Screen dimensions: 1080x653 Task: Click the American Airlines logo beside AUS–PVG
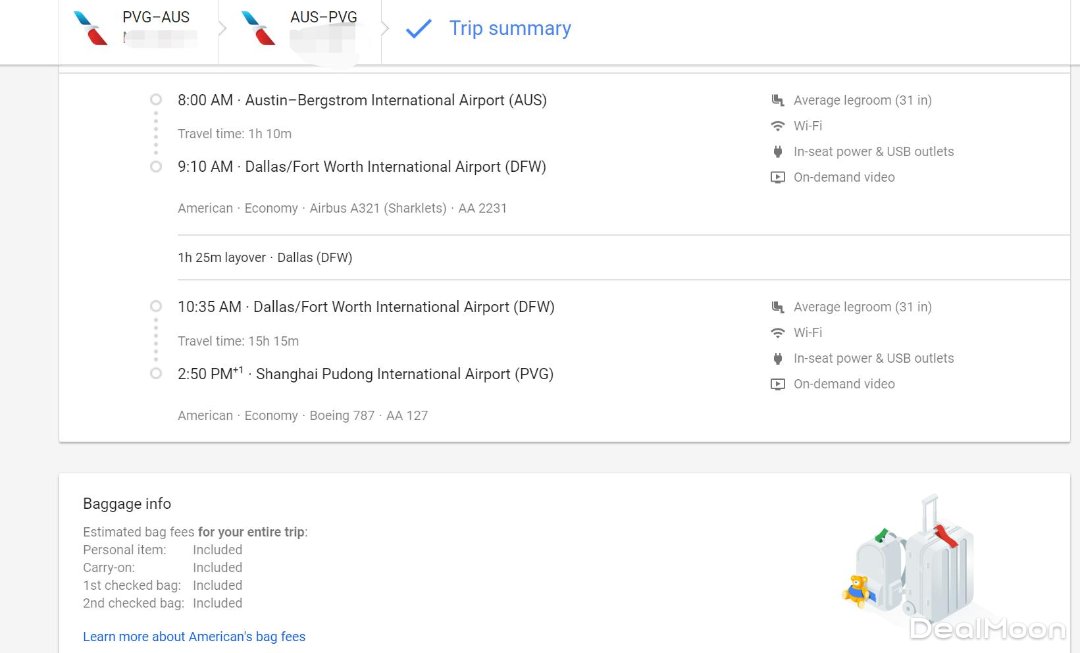point(258,28)
